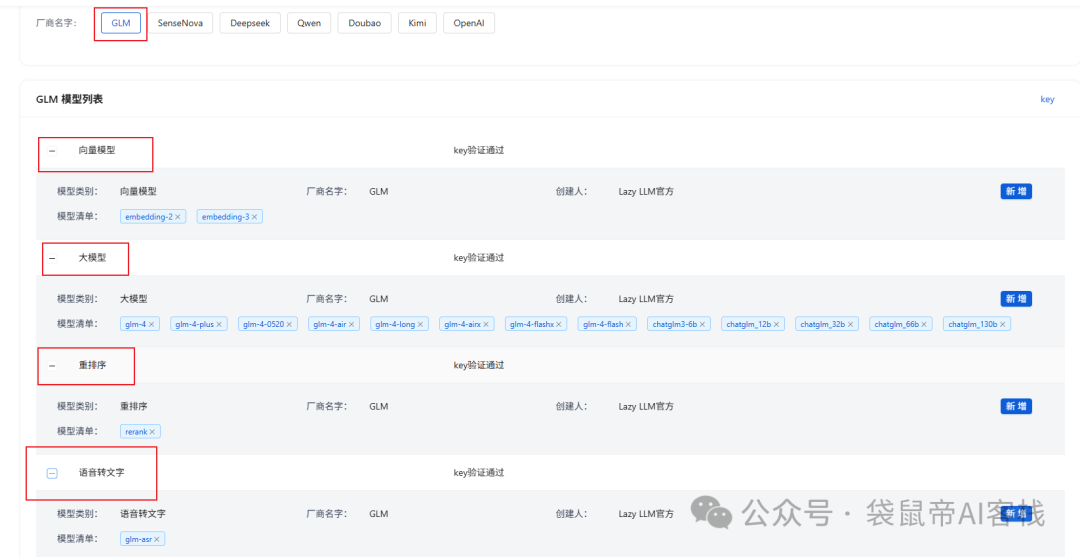Switch to Qwen vendor
The width and height of the screenshot is (1080, 557).
309,23
